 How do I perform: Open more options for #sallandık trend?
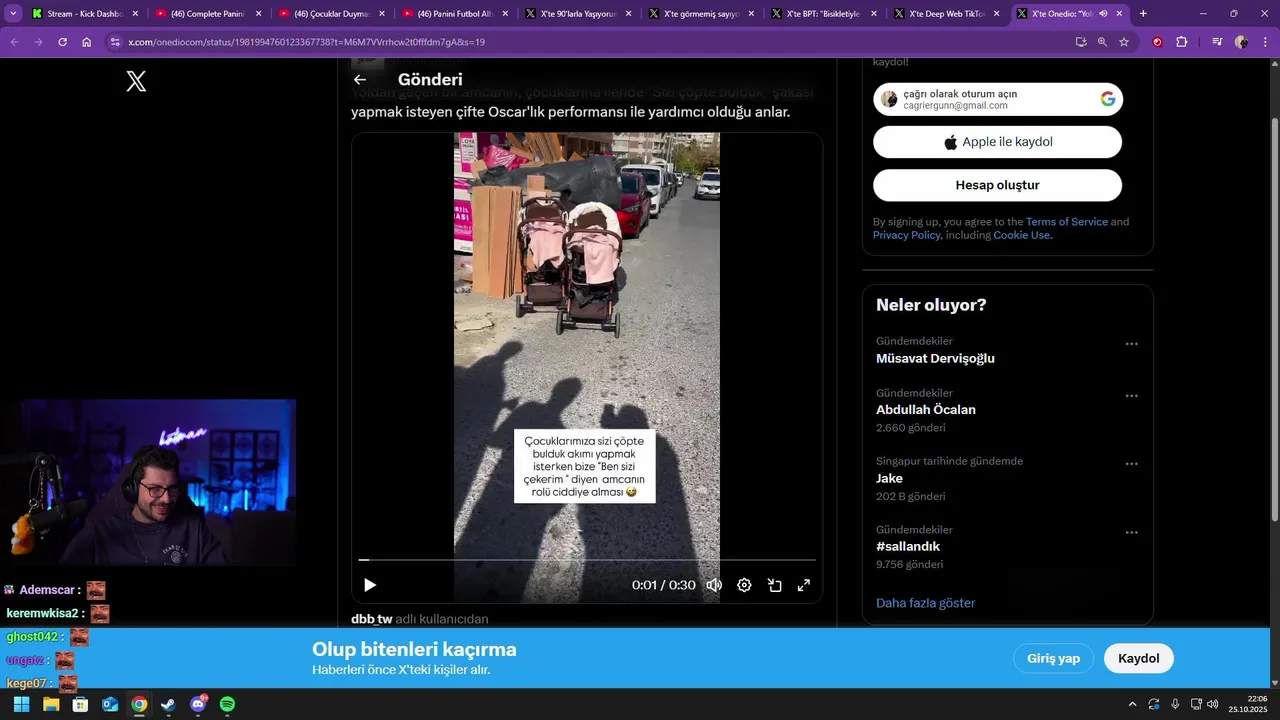[x=1131, y=533]
